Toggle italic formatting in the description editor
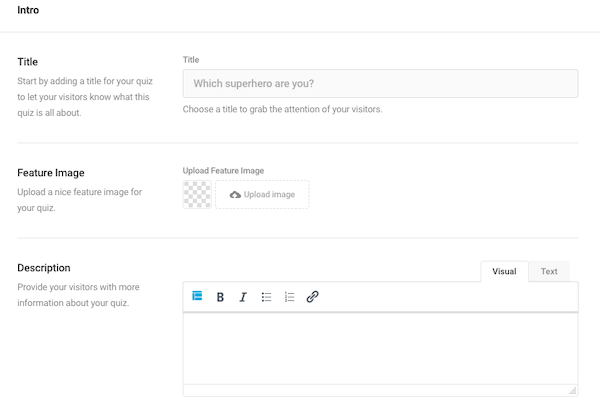The height and width of the screenshot is (404, 600). point(242,297)
